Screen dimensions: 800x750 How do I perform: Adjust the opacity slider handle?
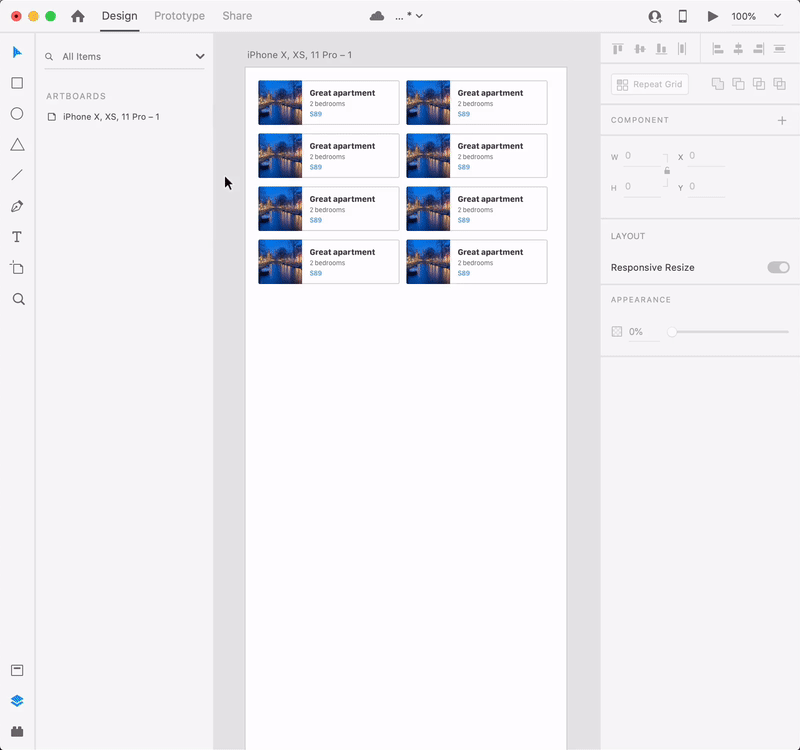click(x=672, y=332)
